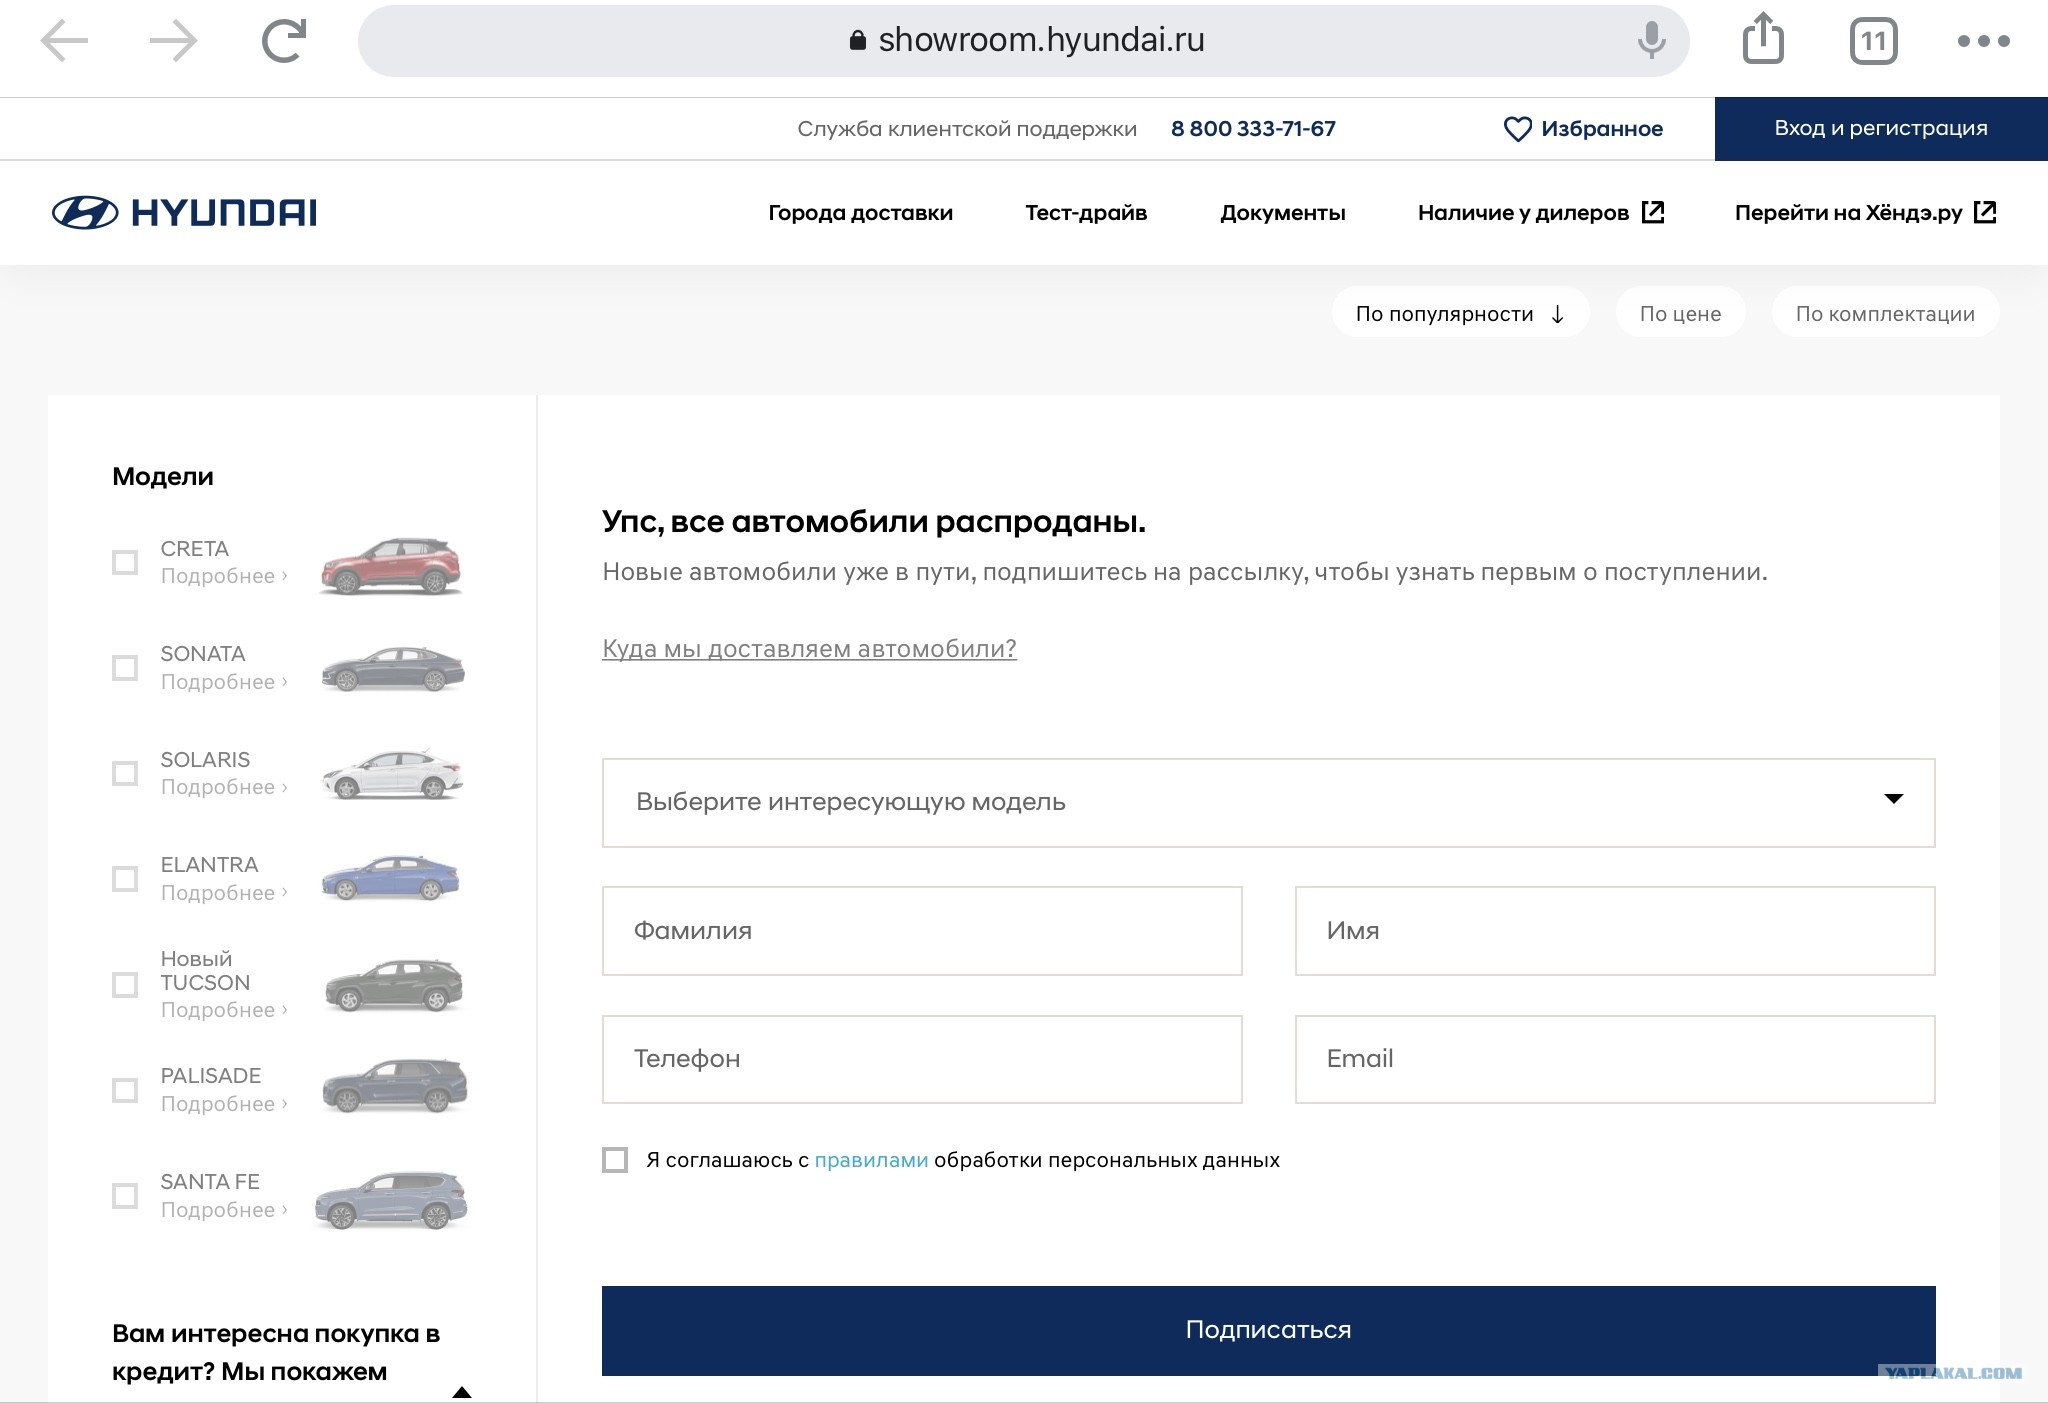Click the PALISADE car thumbnail

click(395, 1086)
